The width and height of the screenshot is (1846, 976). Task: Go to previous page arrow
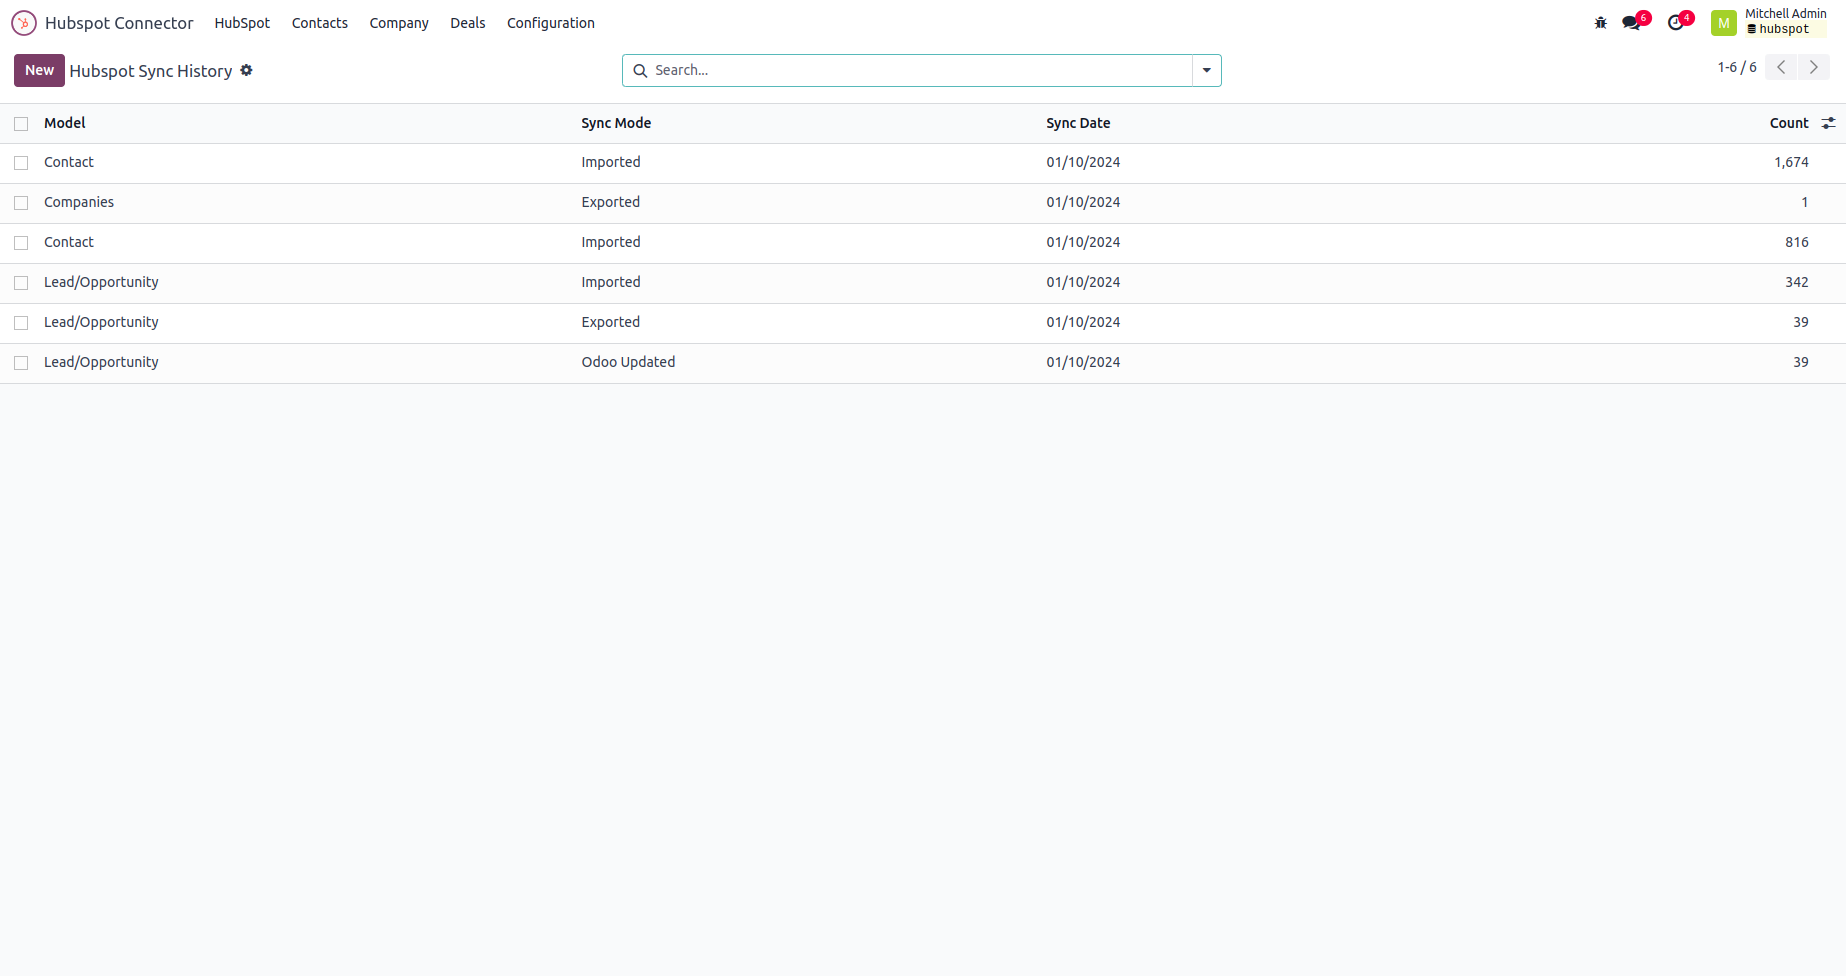point(1781,67)
